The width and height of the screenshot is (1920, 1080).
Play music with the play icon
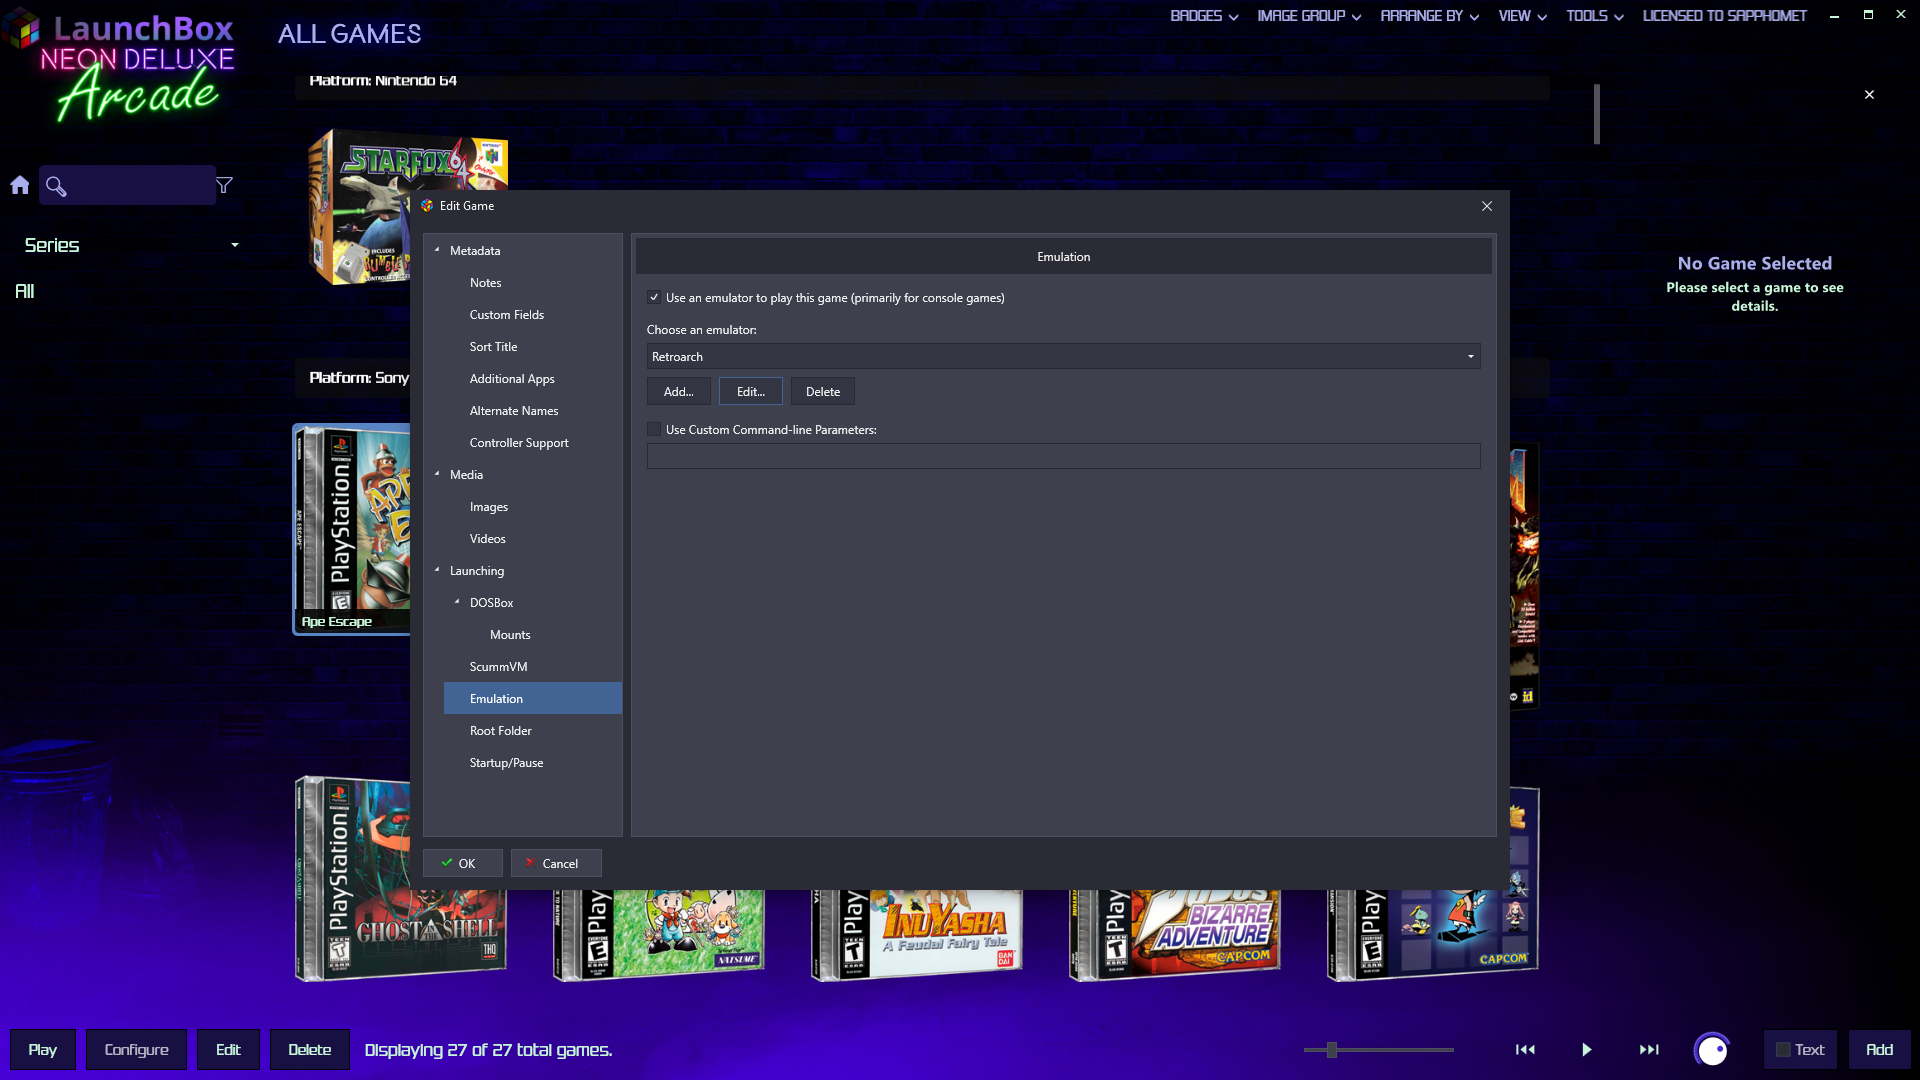1587,1049
